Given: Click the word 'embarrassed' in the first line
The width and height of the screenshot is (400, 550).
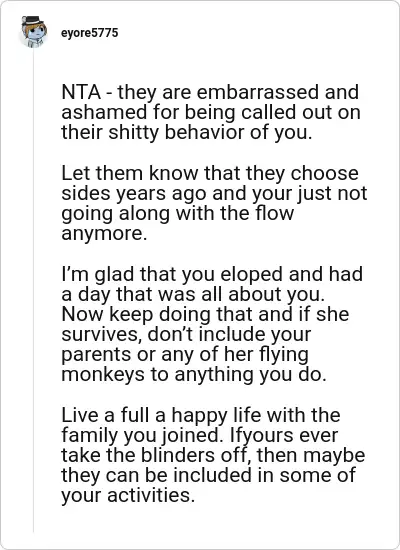Looking at the screenshot, I should pyautogui.click(x=258, y=92).
